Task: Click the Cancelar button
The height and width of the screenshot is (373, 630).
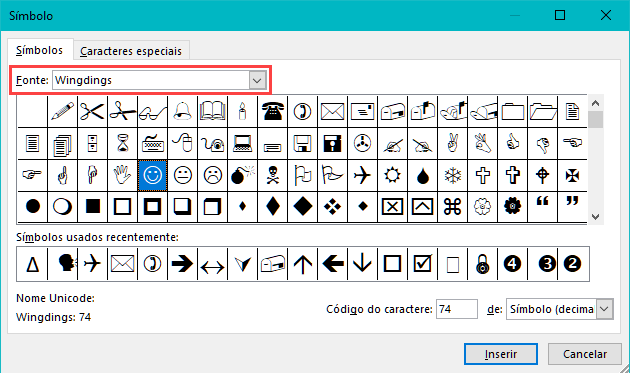Action: pyautogui.click(x=585, y=354)
